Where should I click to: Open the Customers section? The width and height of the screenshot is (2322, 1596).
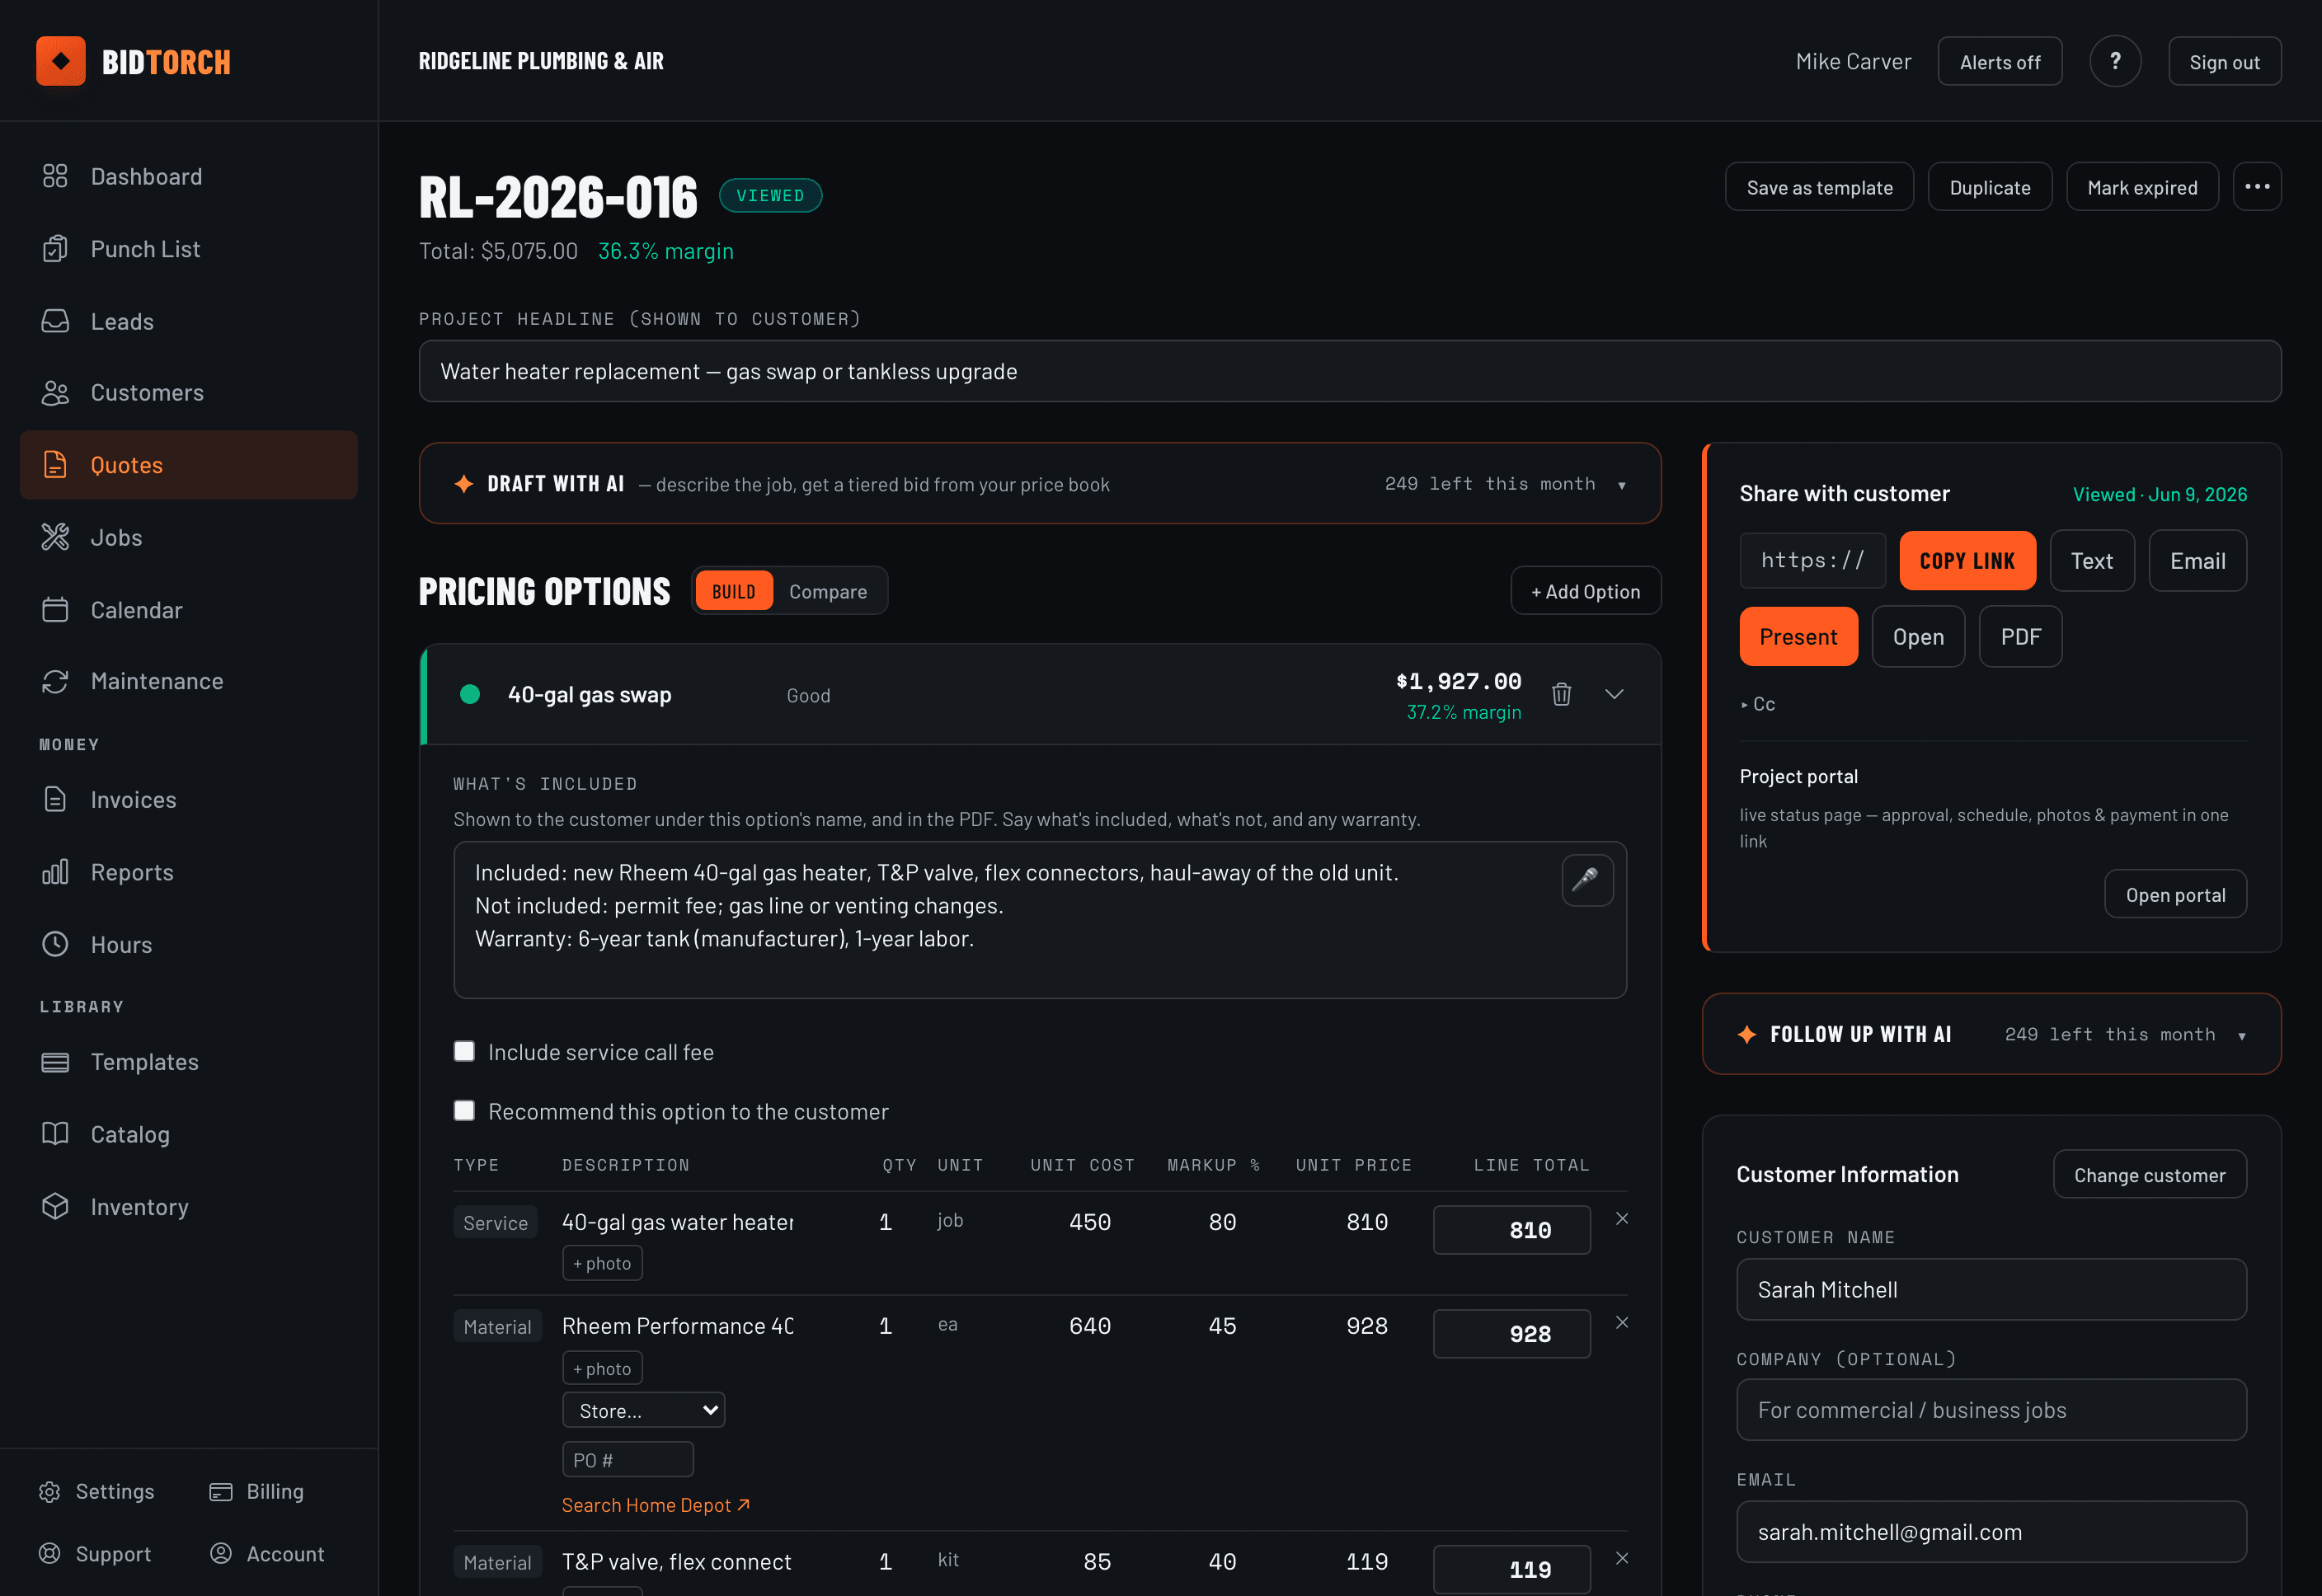pos(188,393)
